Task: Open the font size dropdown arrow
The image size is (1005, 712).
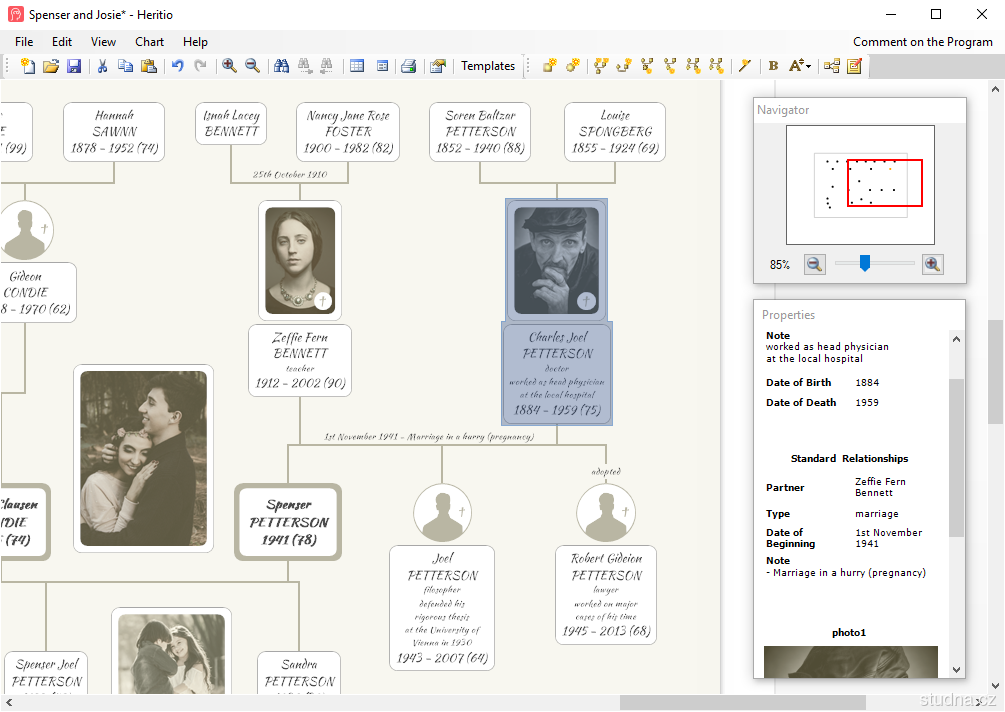Action: tap(808, 66)
